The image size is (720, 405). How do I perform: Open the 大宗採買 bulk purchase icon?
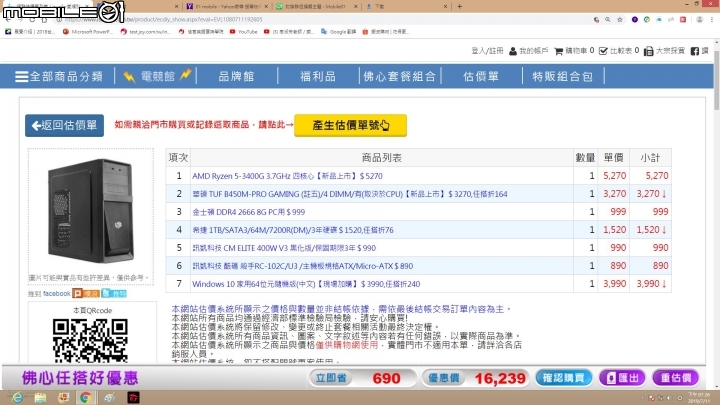click(648, 51)
